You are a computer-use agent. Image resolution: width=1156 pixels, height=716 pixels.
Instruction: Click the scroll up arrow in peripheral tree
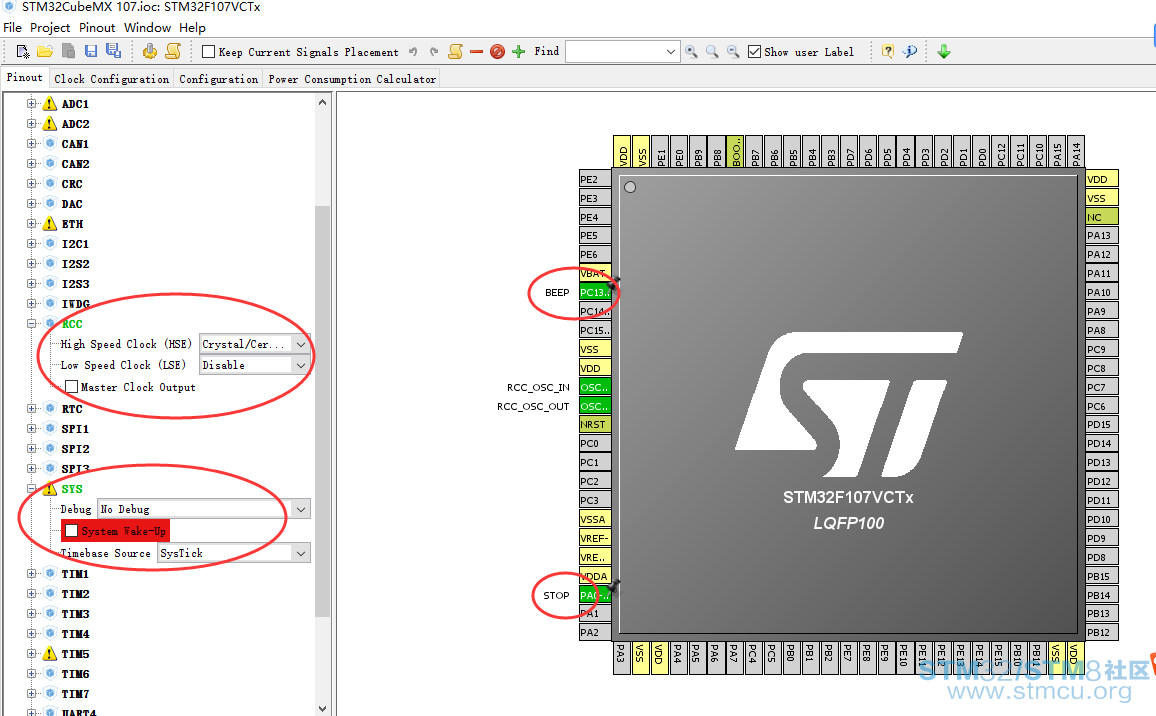tap(322, 102)
